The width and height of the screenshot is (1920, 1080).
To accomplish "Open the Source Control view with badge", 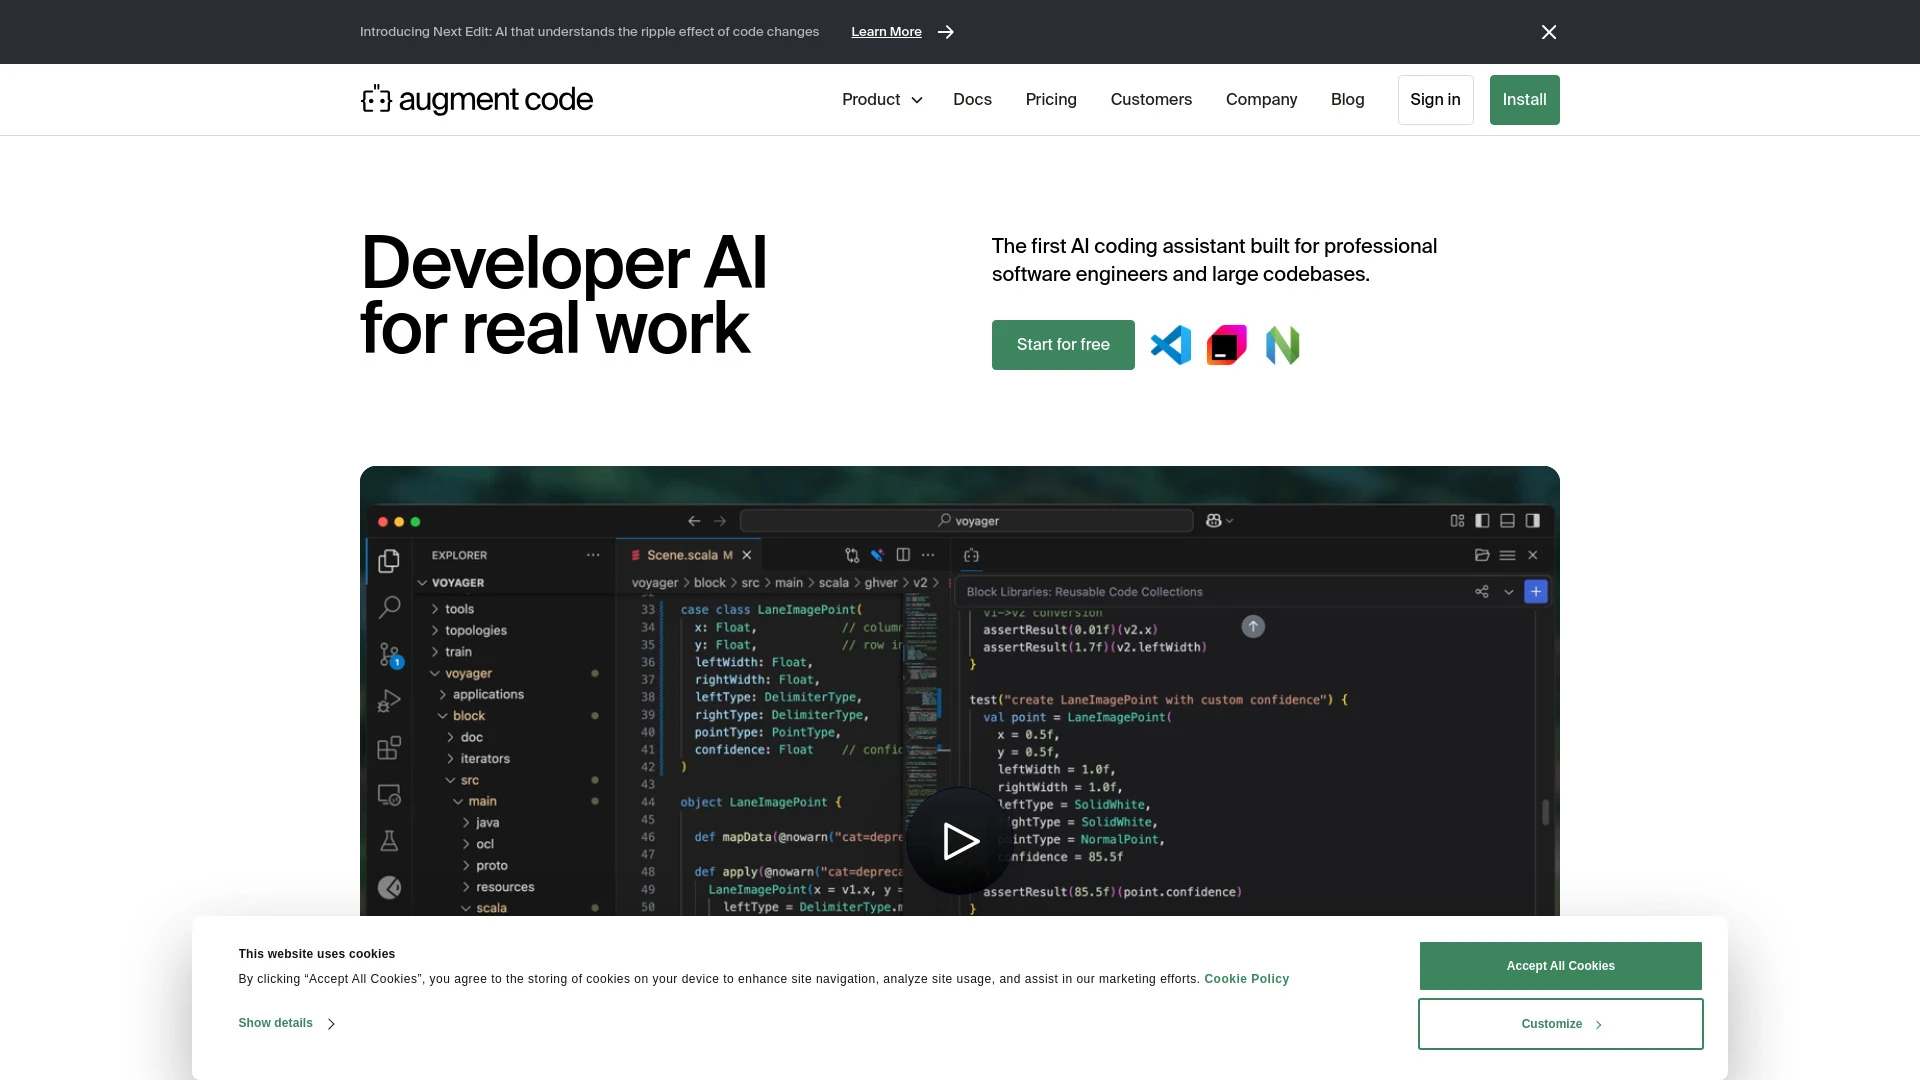I will 389,654.
